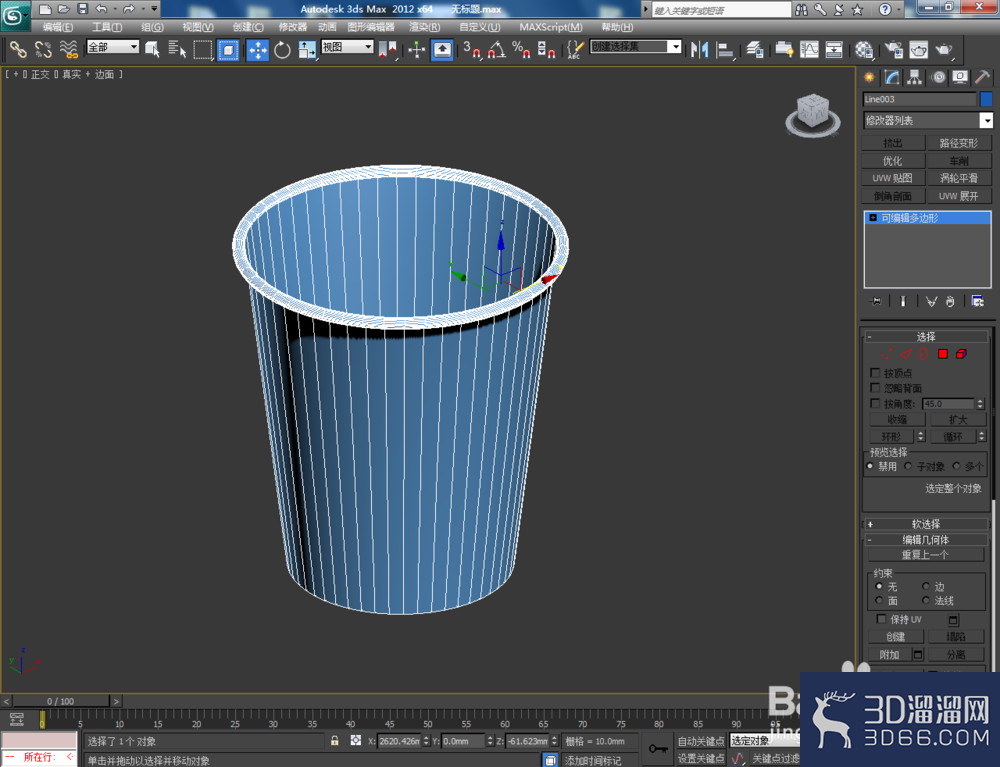Viewport: 1000px width, 767px height.
Task: Select constraint 面 radio button
Action: click(879, 600)
